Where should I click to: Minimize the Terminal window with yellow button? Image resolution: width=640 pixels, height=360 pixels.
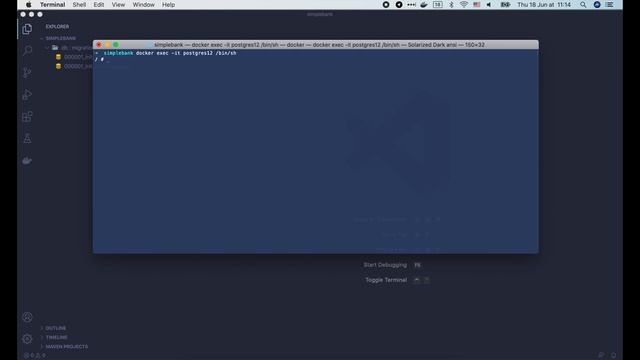point(107,45)
